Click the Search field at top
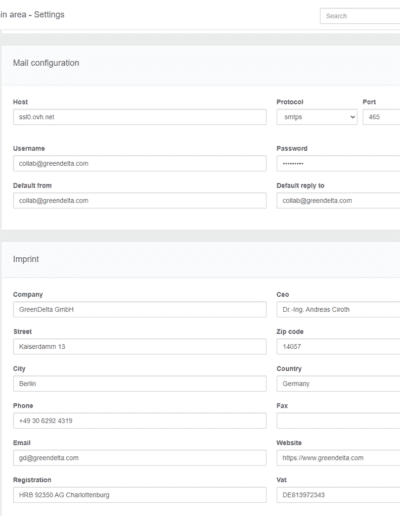 tap(360, 16)
